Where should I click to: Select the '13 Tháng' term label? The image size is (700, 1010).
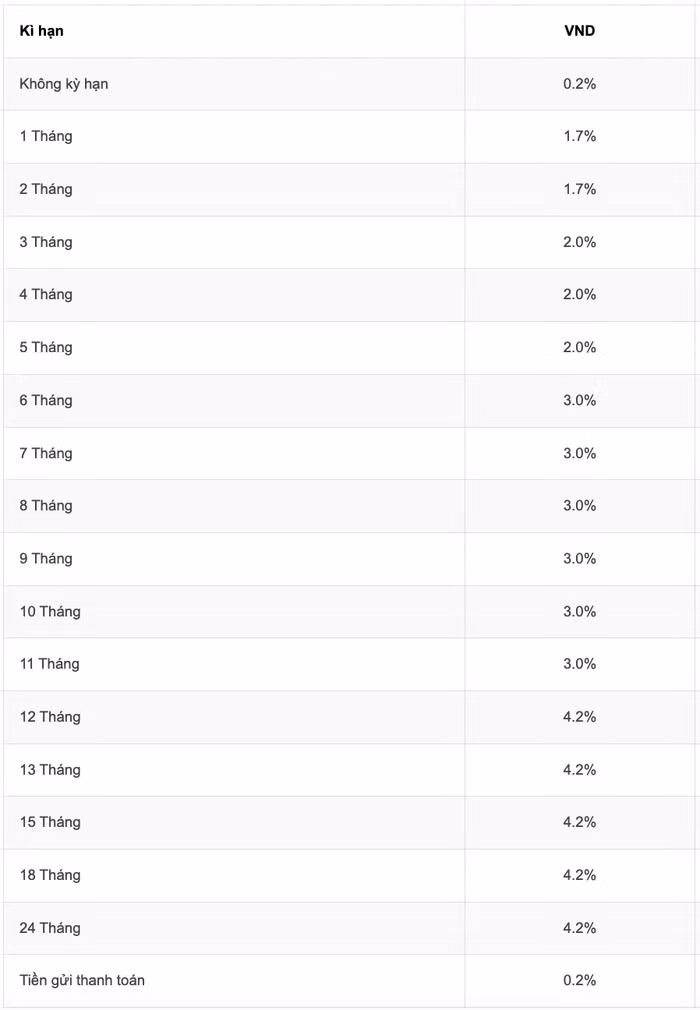(x=50, y=770)
